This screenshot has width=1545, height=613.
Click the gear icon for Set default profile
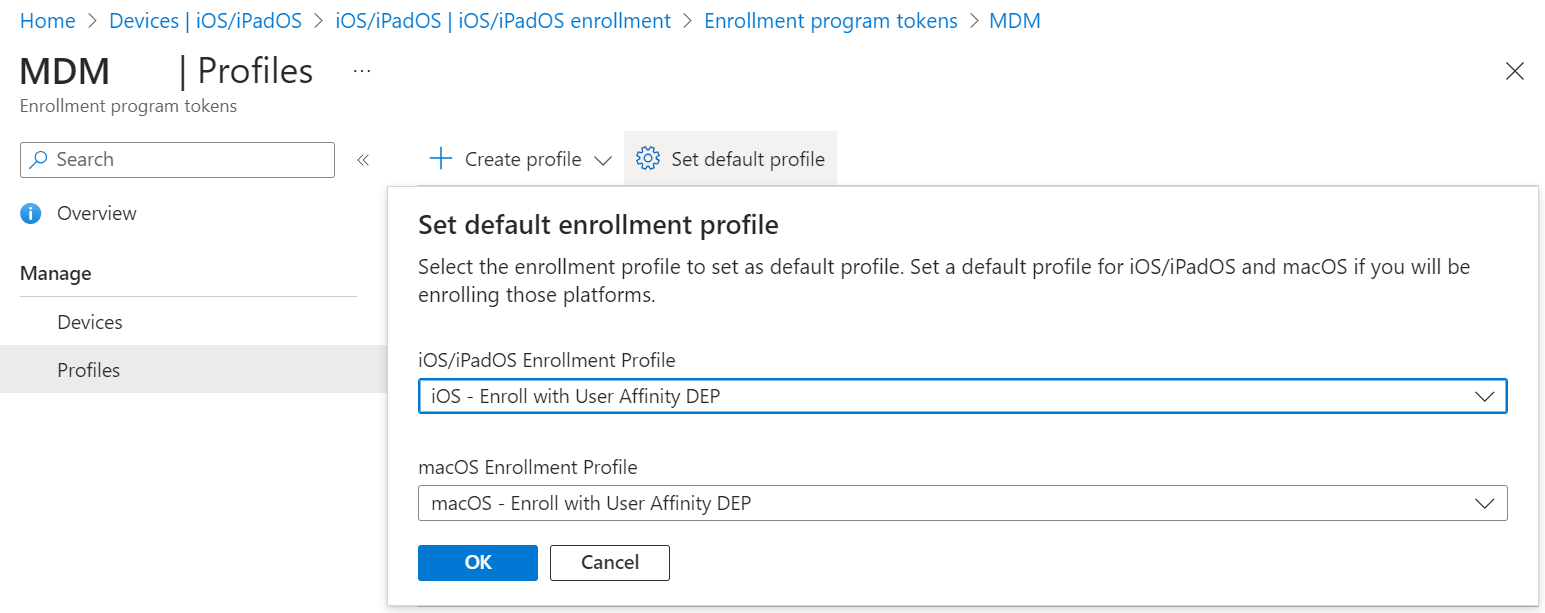(x=648, y=159)
